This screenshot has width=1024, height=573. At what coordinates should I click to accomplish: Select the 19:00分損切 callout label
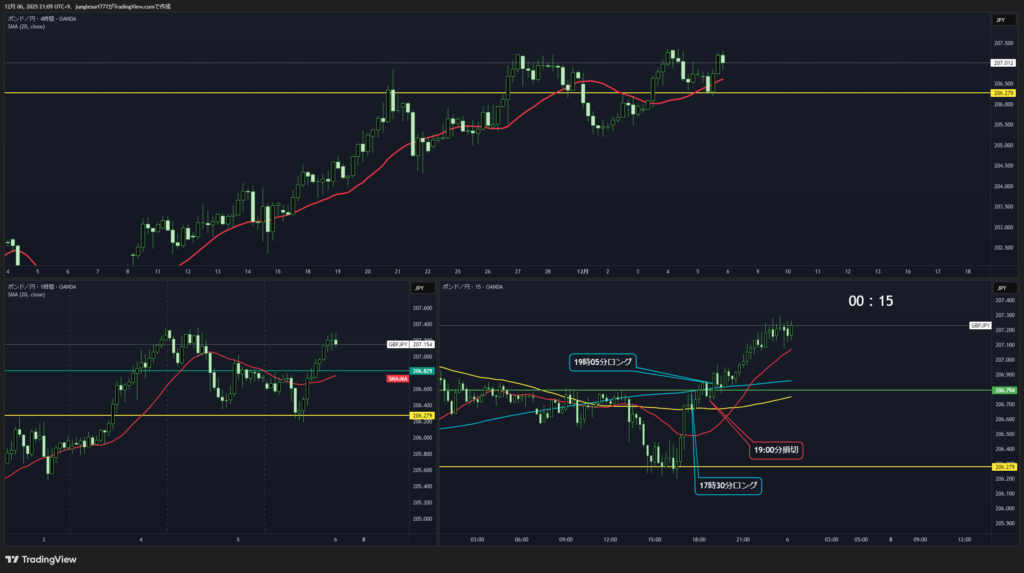pyautogui.click(x=775, y=450)
